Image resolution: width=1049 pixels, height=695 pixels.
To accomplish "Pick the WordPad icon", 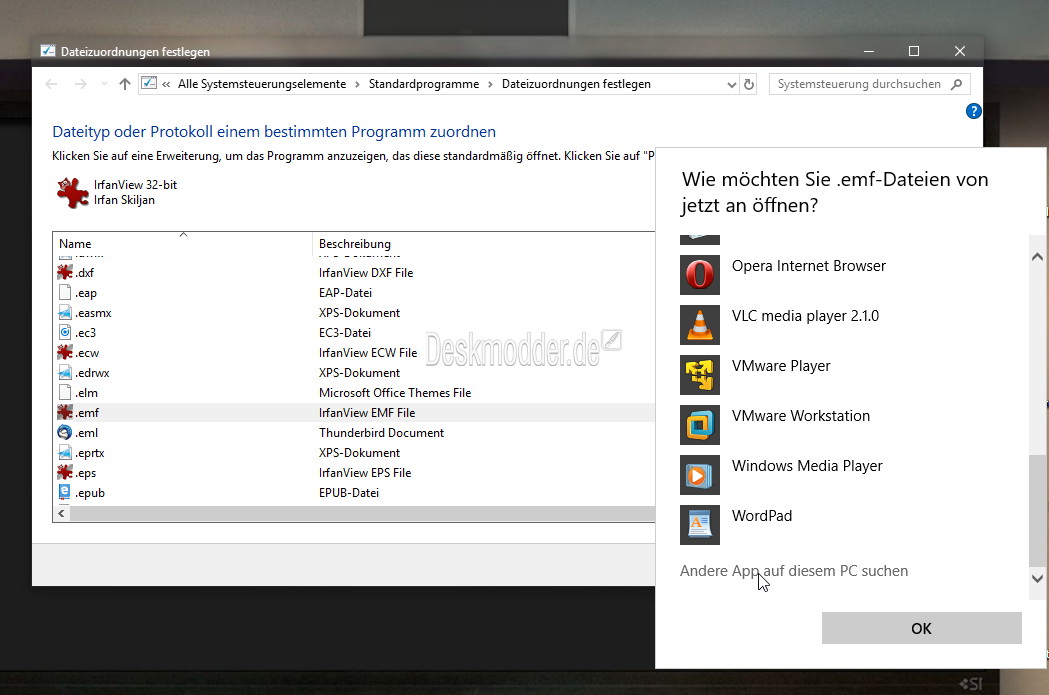I will coord(700,525).
